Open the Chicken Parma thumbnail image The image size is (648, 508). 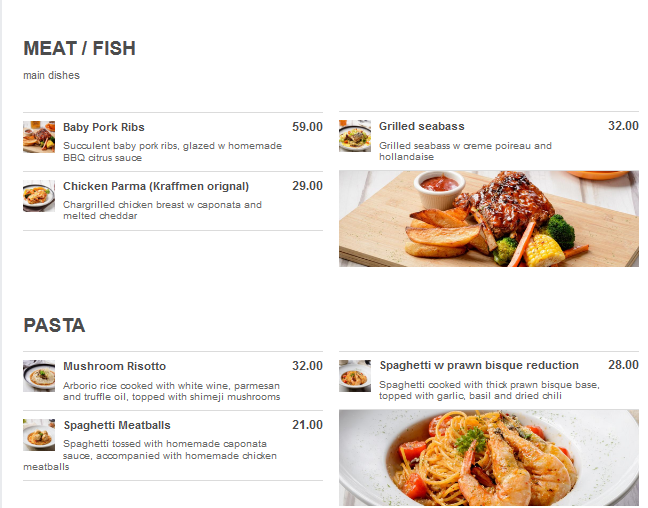(39, 196)
